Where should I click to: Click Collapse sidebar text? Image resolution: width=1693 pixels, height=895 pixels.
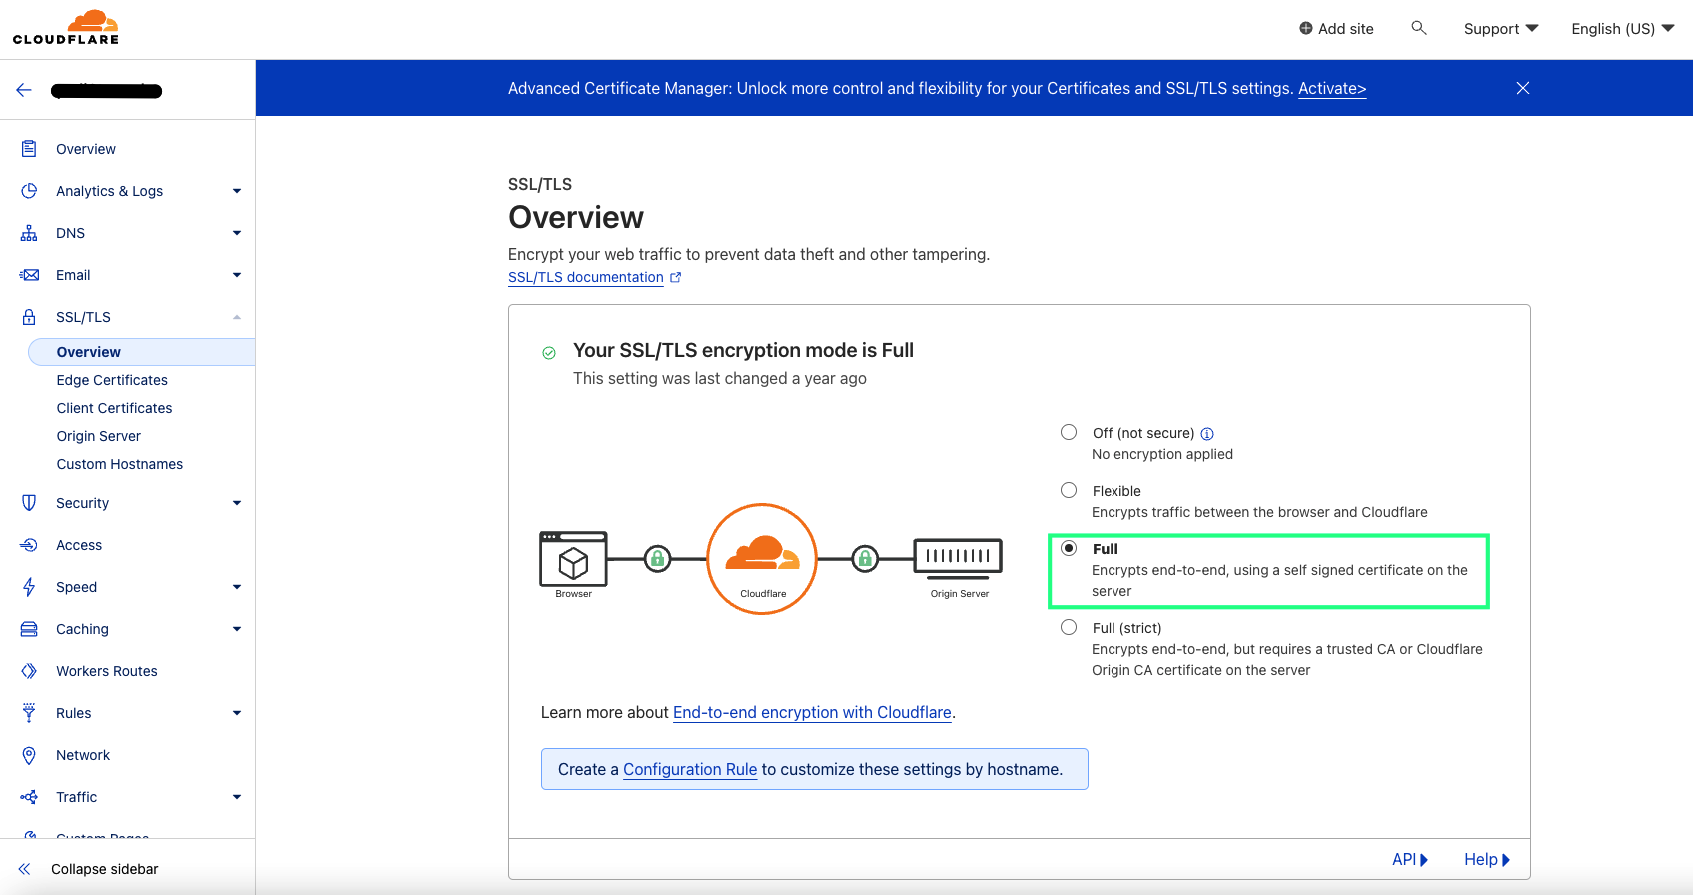pos(105,869)
